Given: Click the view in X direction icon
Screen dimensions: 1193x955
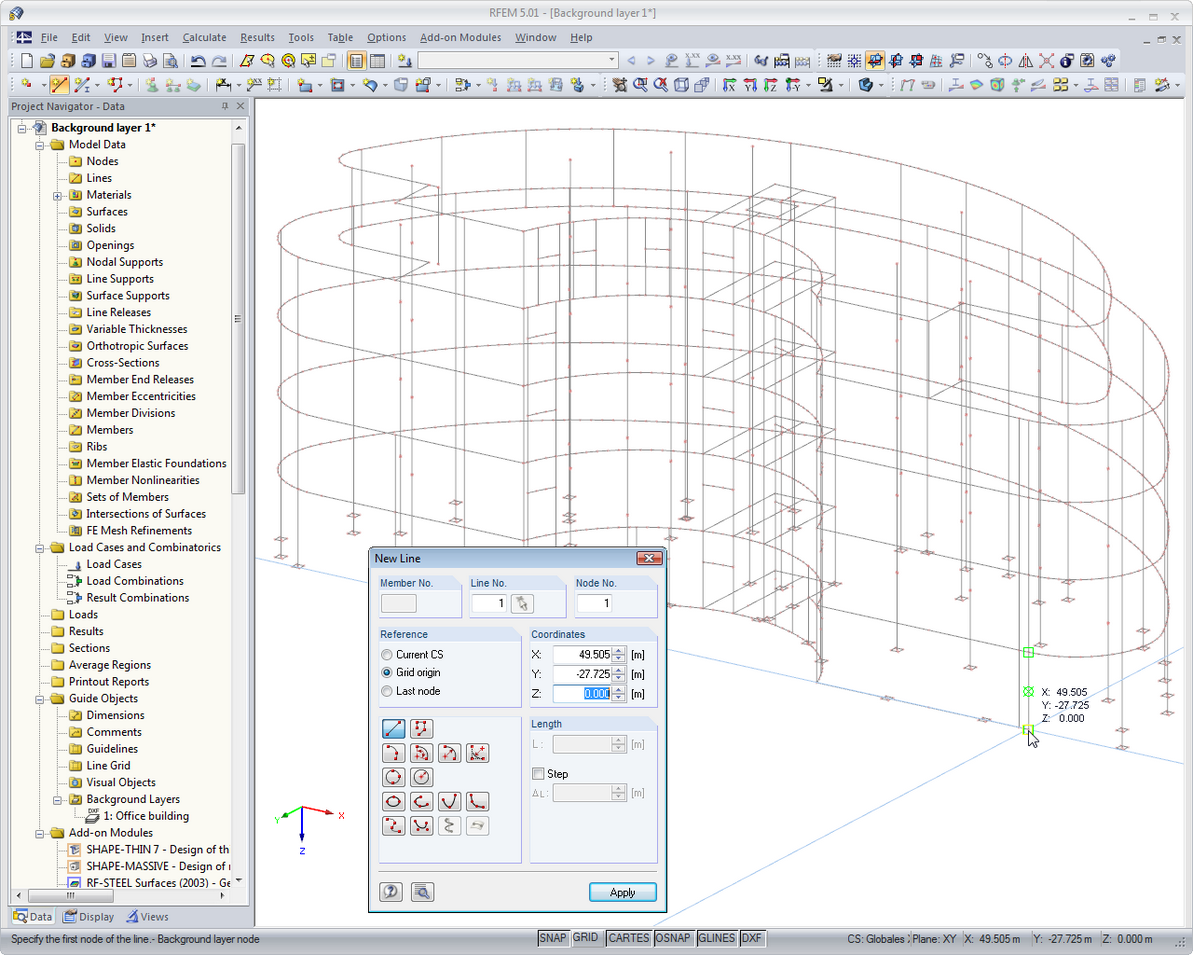Looking at the screenshot, I should coord(729,85).
